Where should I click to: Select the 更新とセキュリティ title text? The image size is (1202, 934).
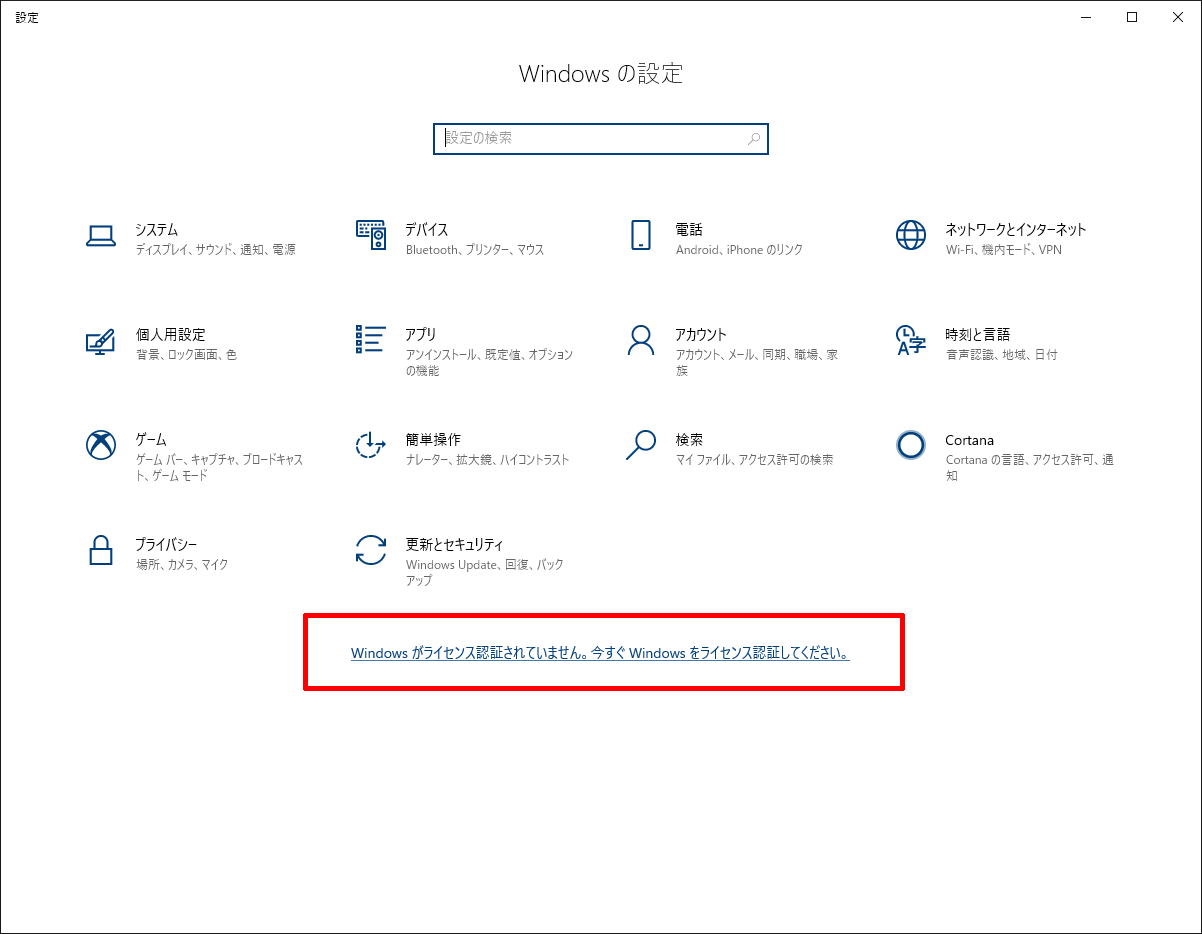point(454,544)
